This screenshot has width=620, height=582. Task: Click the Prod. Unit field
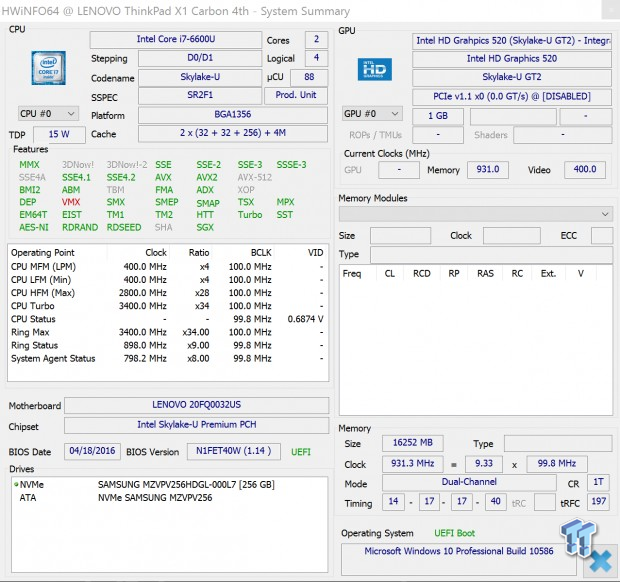pos(296,95)
